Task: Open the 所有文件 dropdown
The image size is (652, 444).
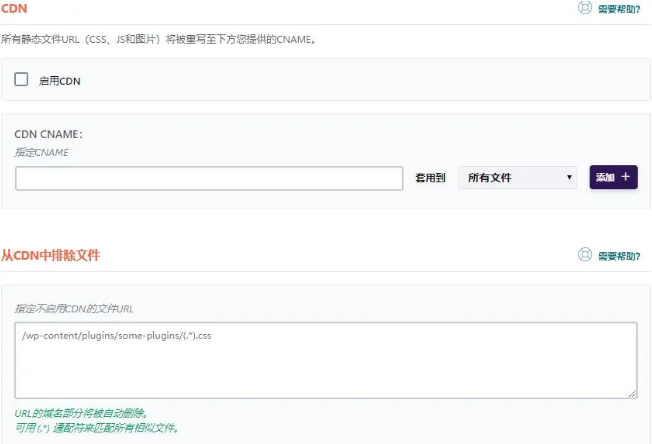Action: click(x=517, y=178)
